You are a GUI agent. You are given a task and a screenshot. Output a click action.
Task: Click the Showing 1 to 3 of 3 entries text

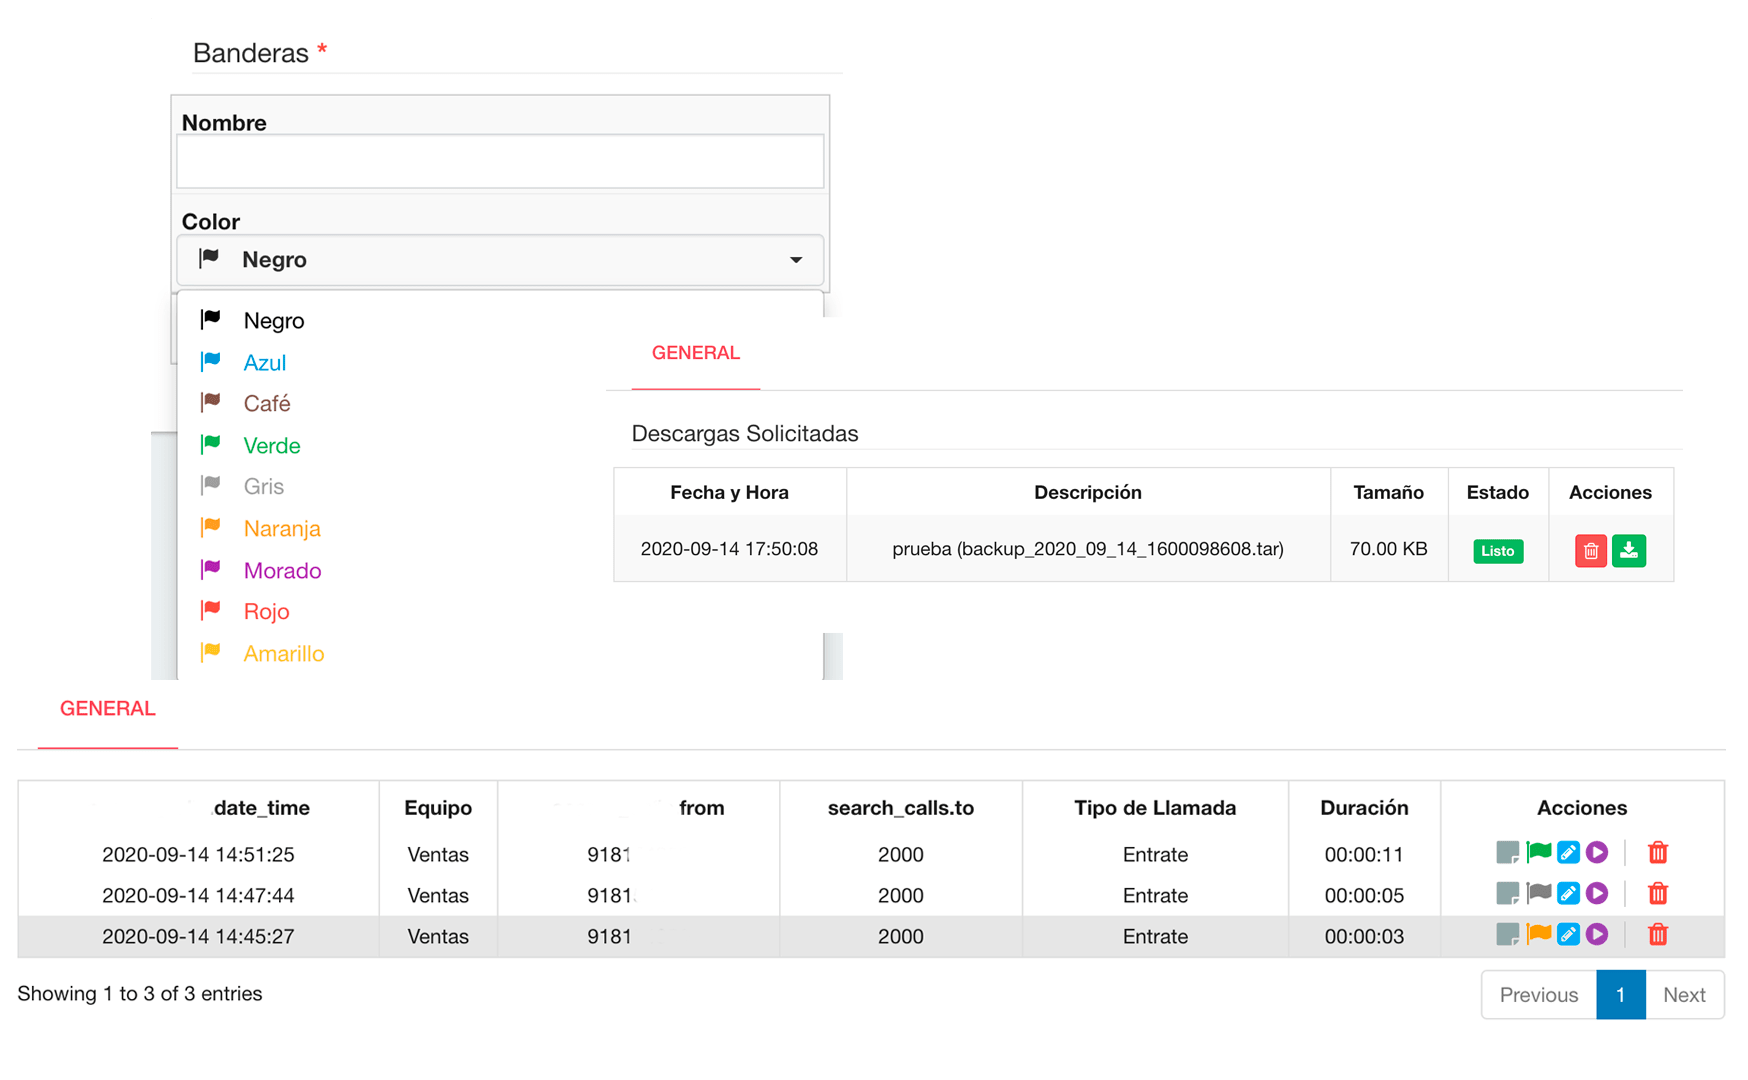click(140, 994)
